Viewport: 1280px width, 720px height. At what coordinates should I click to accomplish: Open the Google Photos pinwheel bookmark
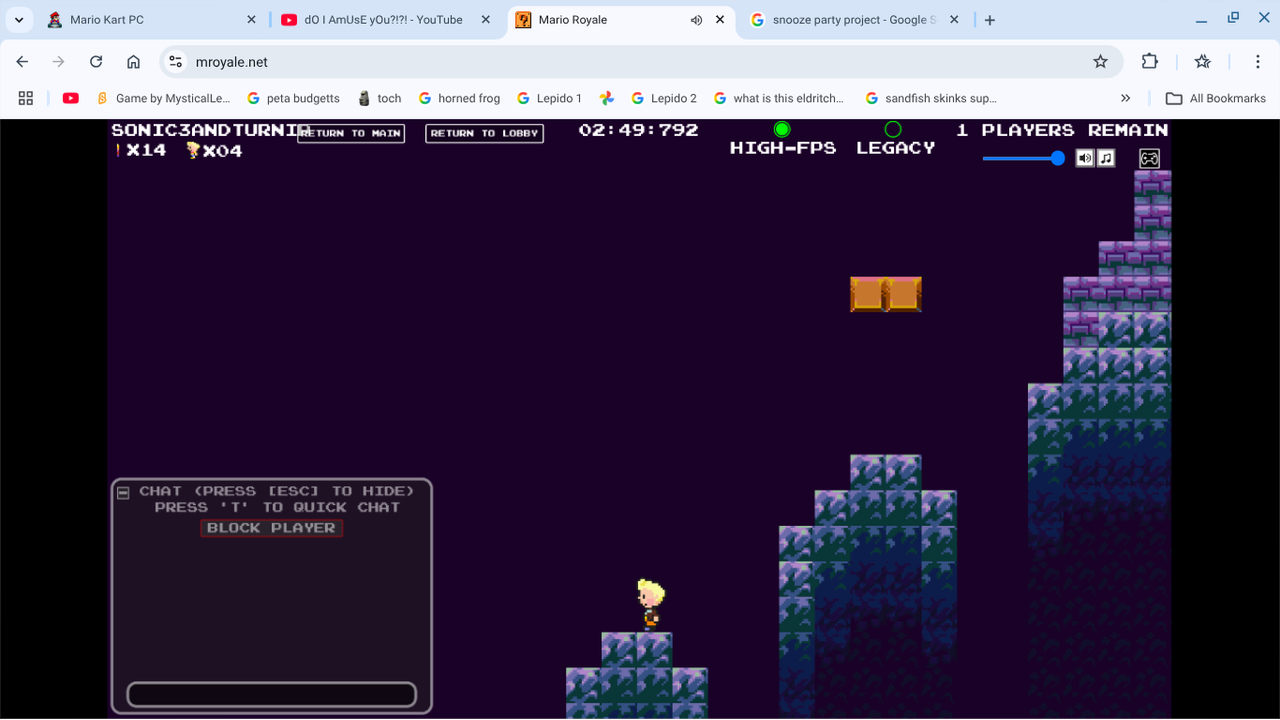point(606,98)
